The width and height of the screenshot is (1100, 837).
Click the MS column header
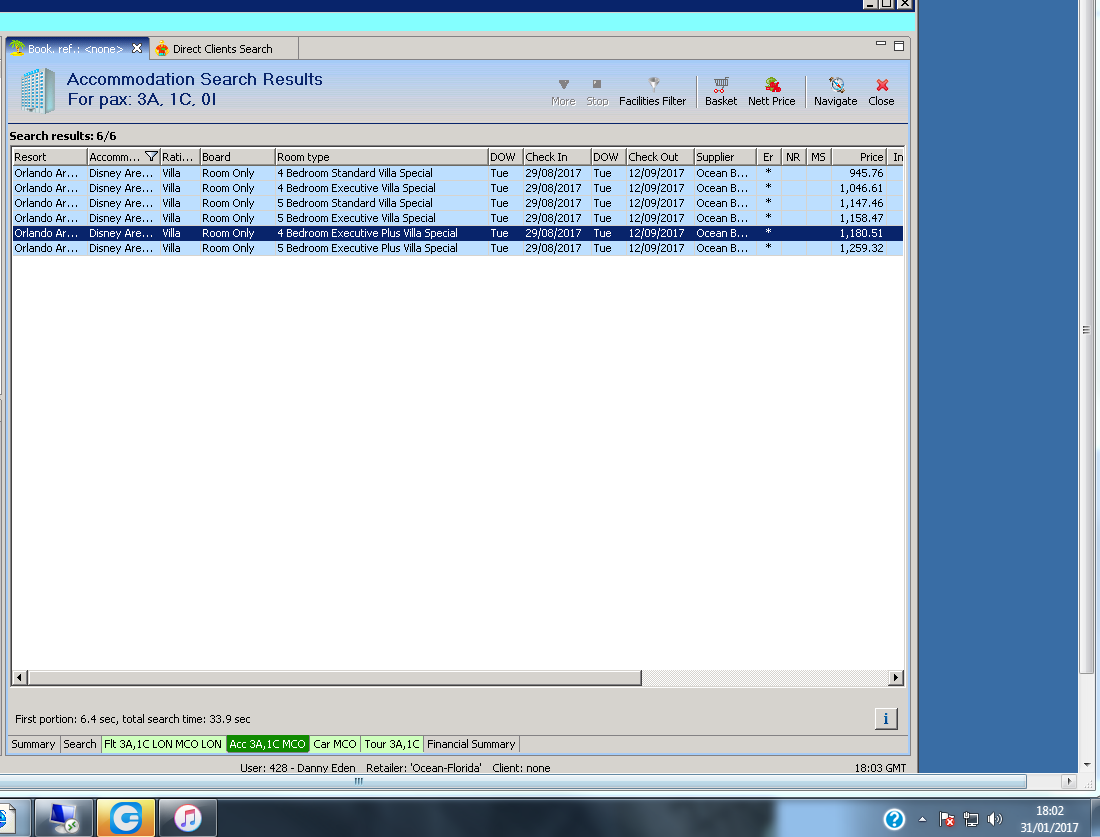point(819,157)
